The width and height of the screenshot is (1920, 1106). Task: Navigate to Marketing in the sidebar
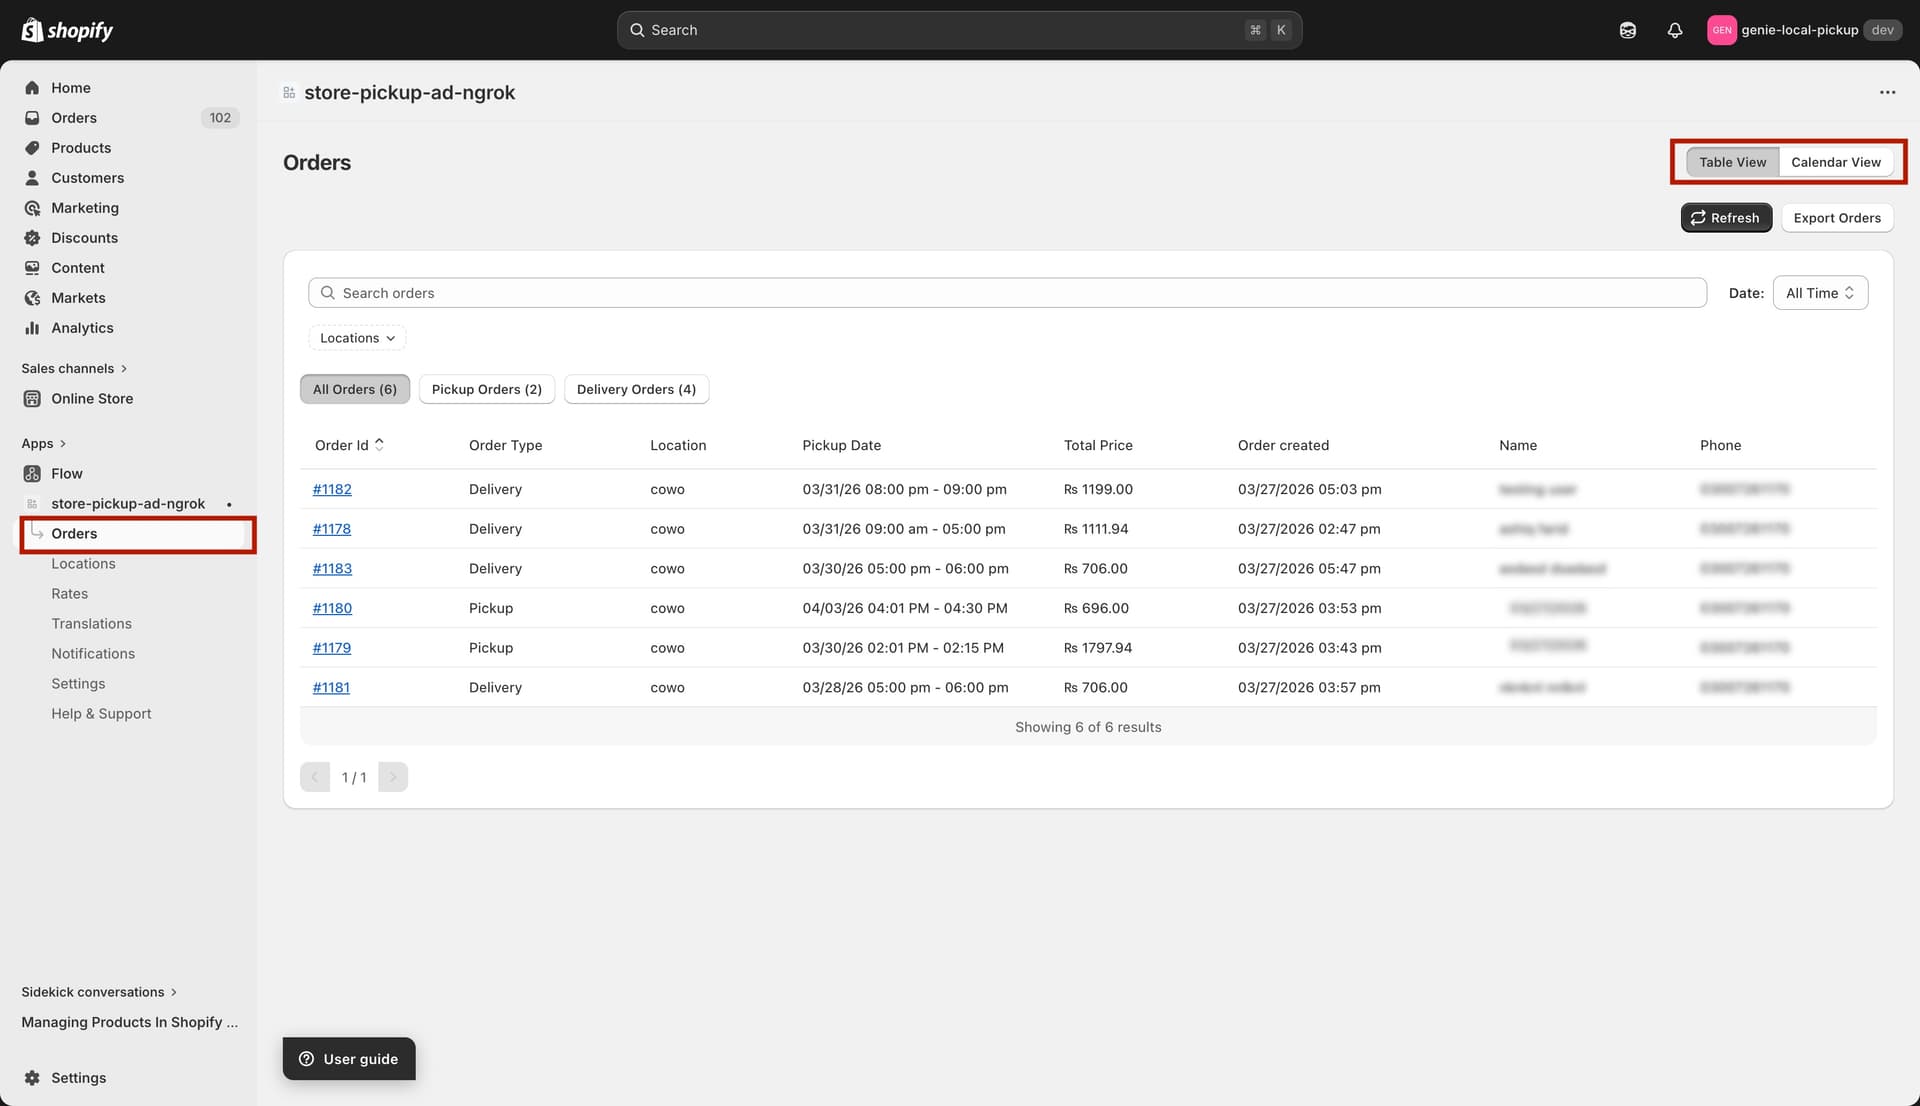[85, 207]
